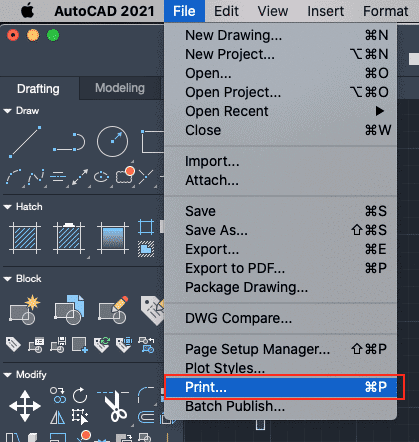Select the Circle draw tool
This screenshot has width=419, height=442.
pos(112,142)
